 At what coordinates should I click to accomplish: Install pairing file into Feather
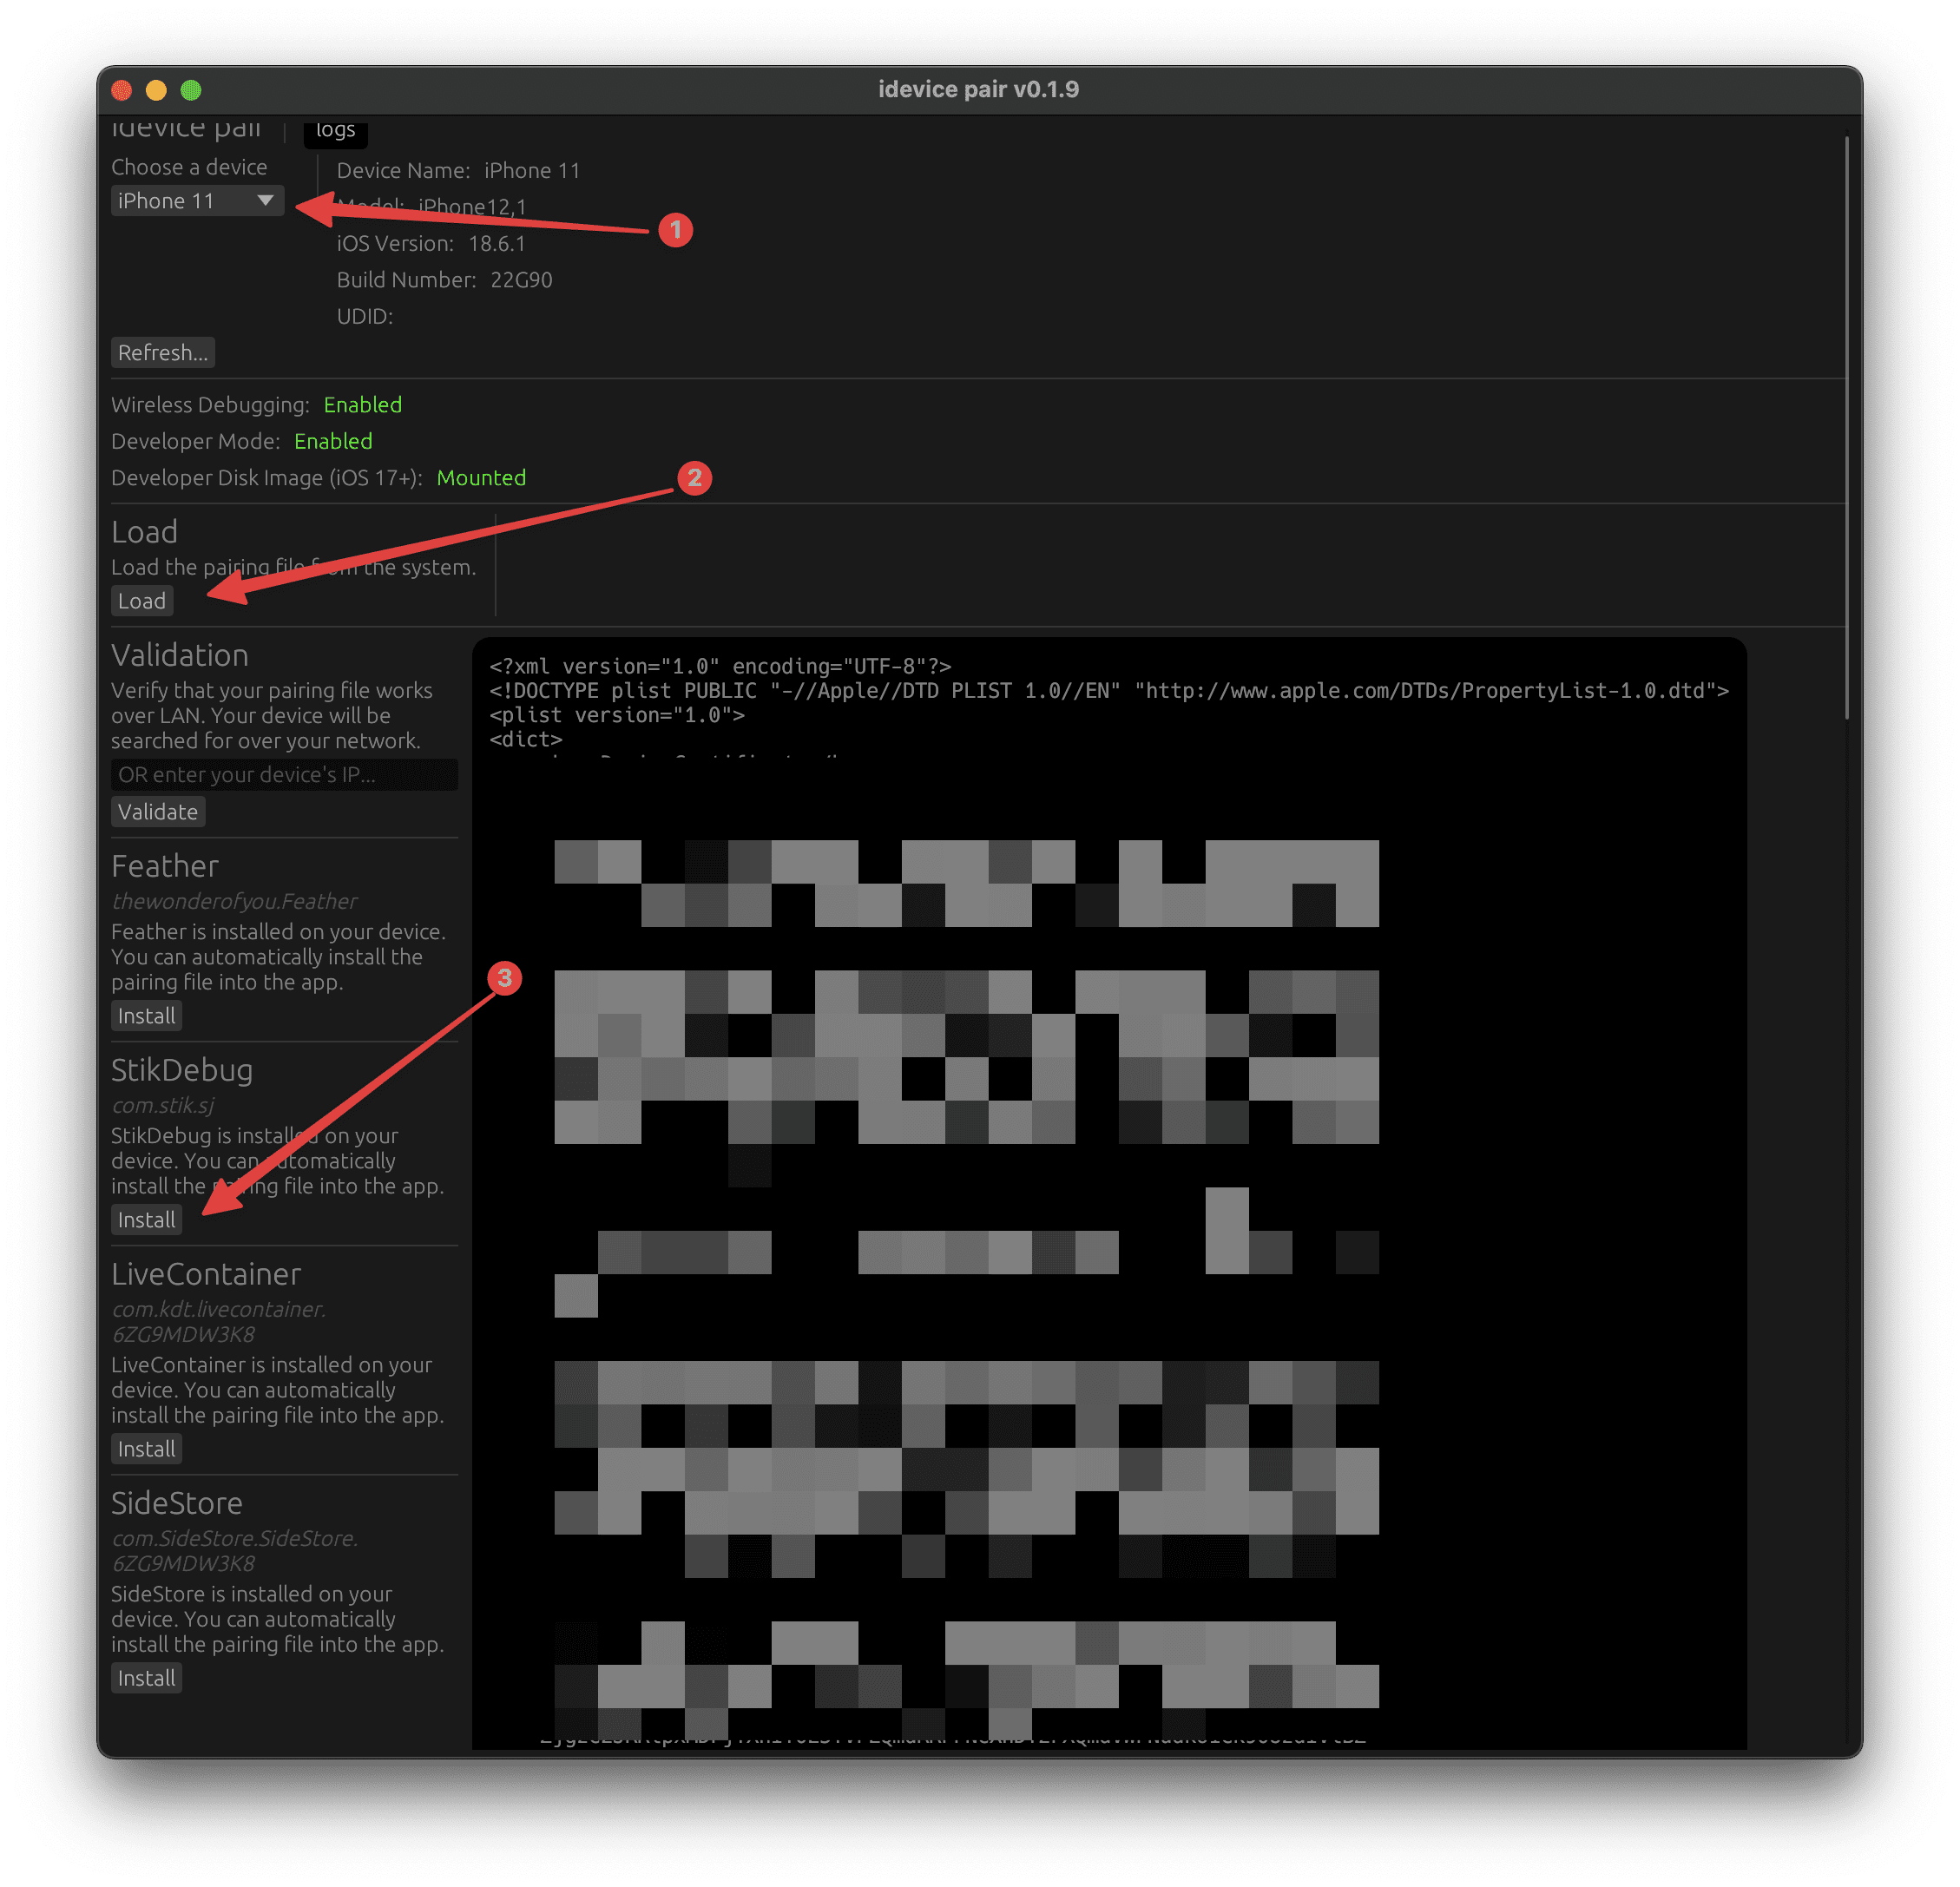pyautogui.click(x=146, y=1016)
